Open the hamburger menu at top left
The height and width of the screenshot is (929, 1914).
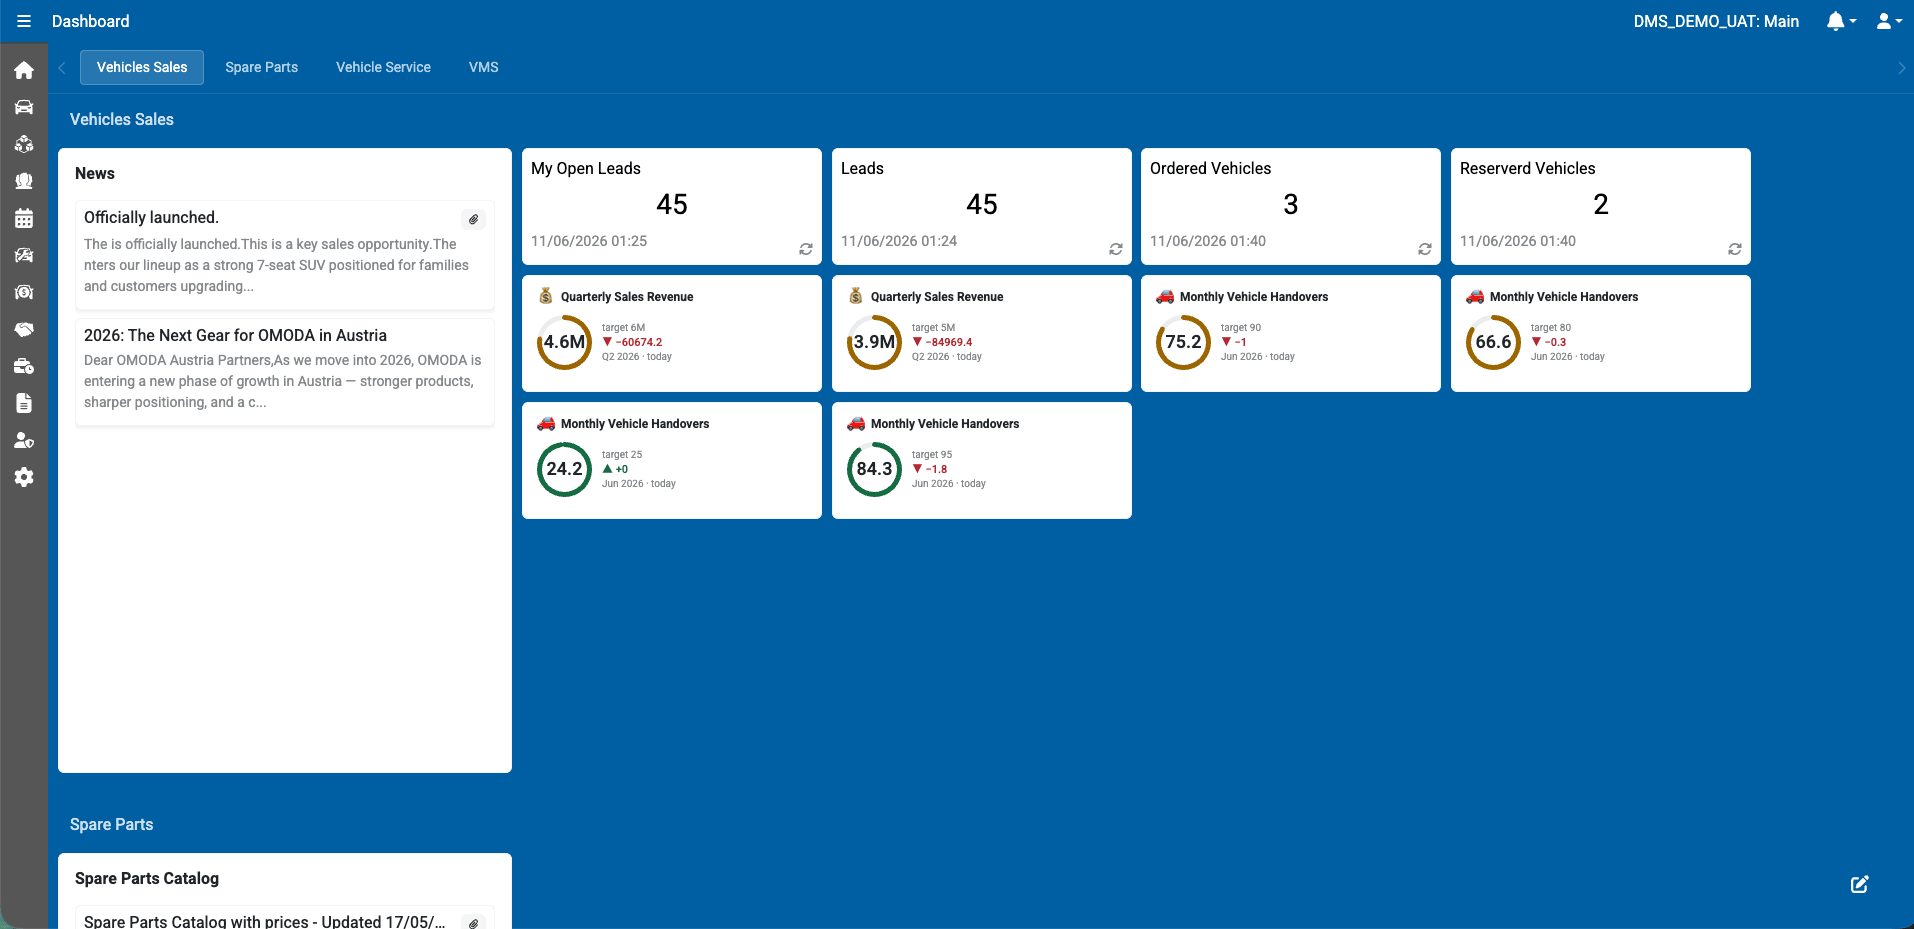coord(24,21)
